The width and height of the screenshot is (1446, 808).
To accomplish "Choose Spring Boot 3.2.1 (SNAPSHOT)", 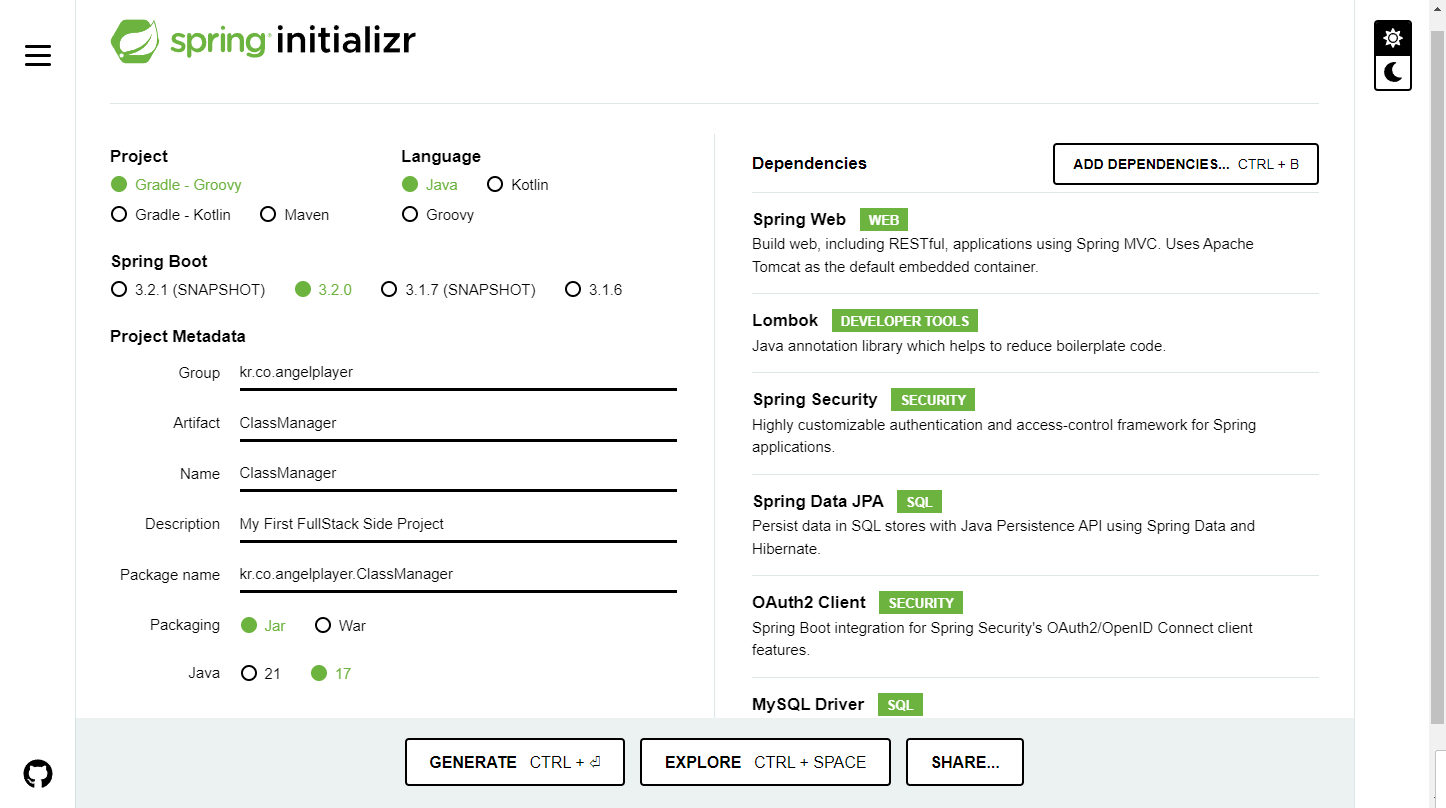I will tap(188, 290).
